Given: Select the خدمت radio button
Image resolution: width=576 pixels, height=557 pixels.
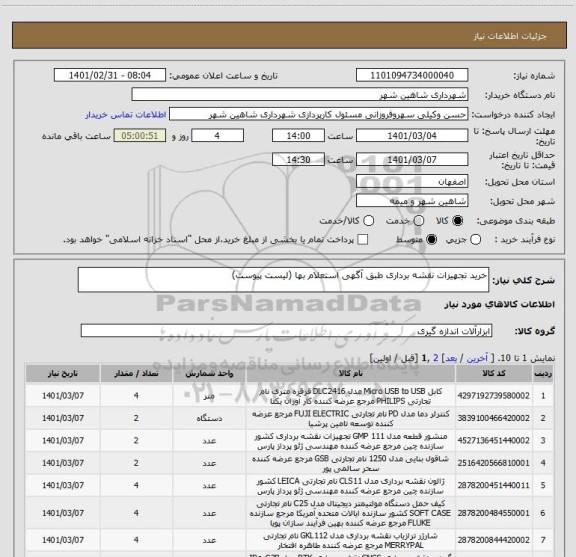Looking at the screenshot, I should point(419,220).
